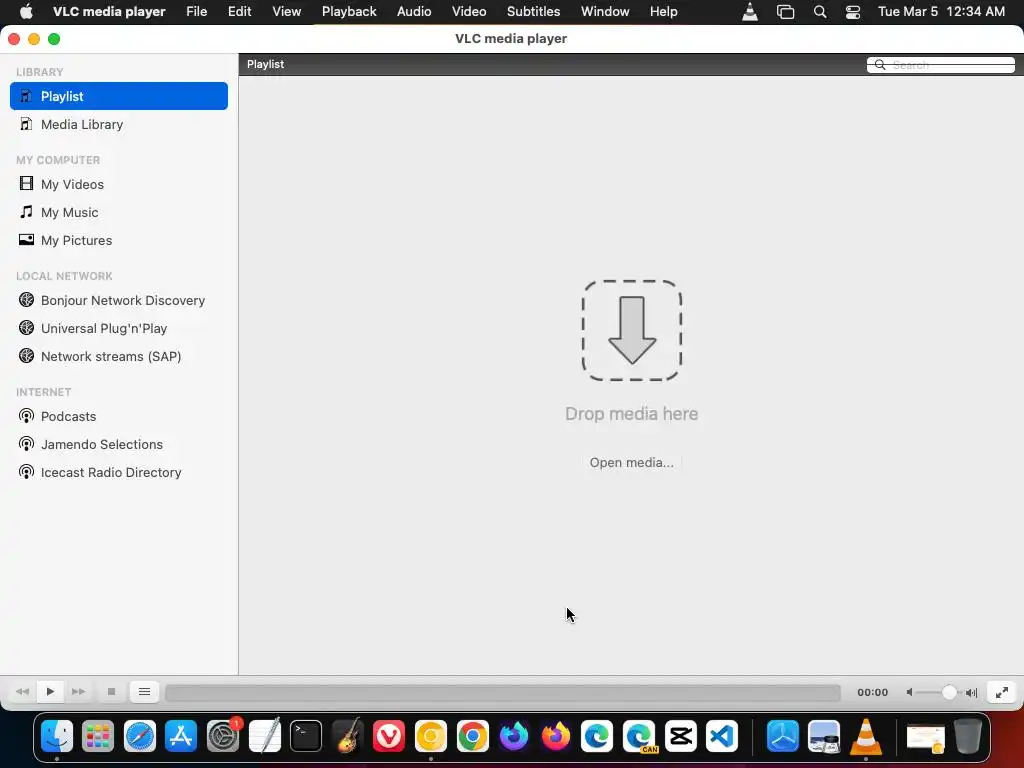This screenshot has width=1024, height=768.
Task: Open the Playback menu
Action: tap(349, 12)
